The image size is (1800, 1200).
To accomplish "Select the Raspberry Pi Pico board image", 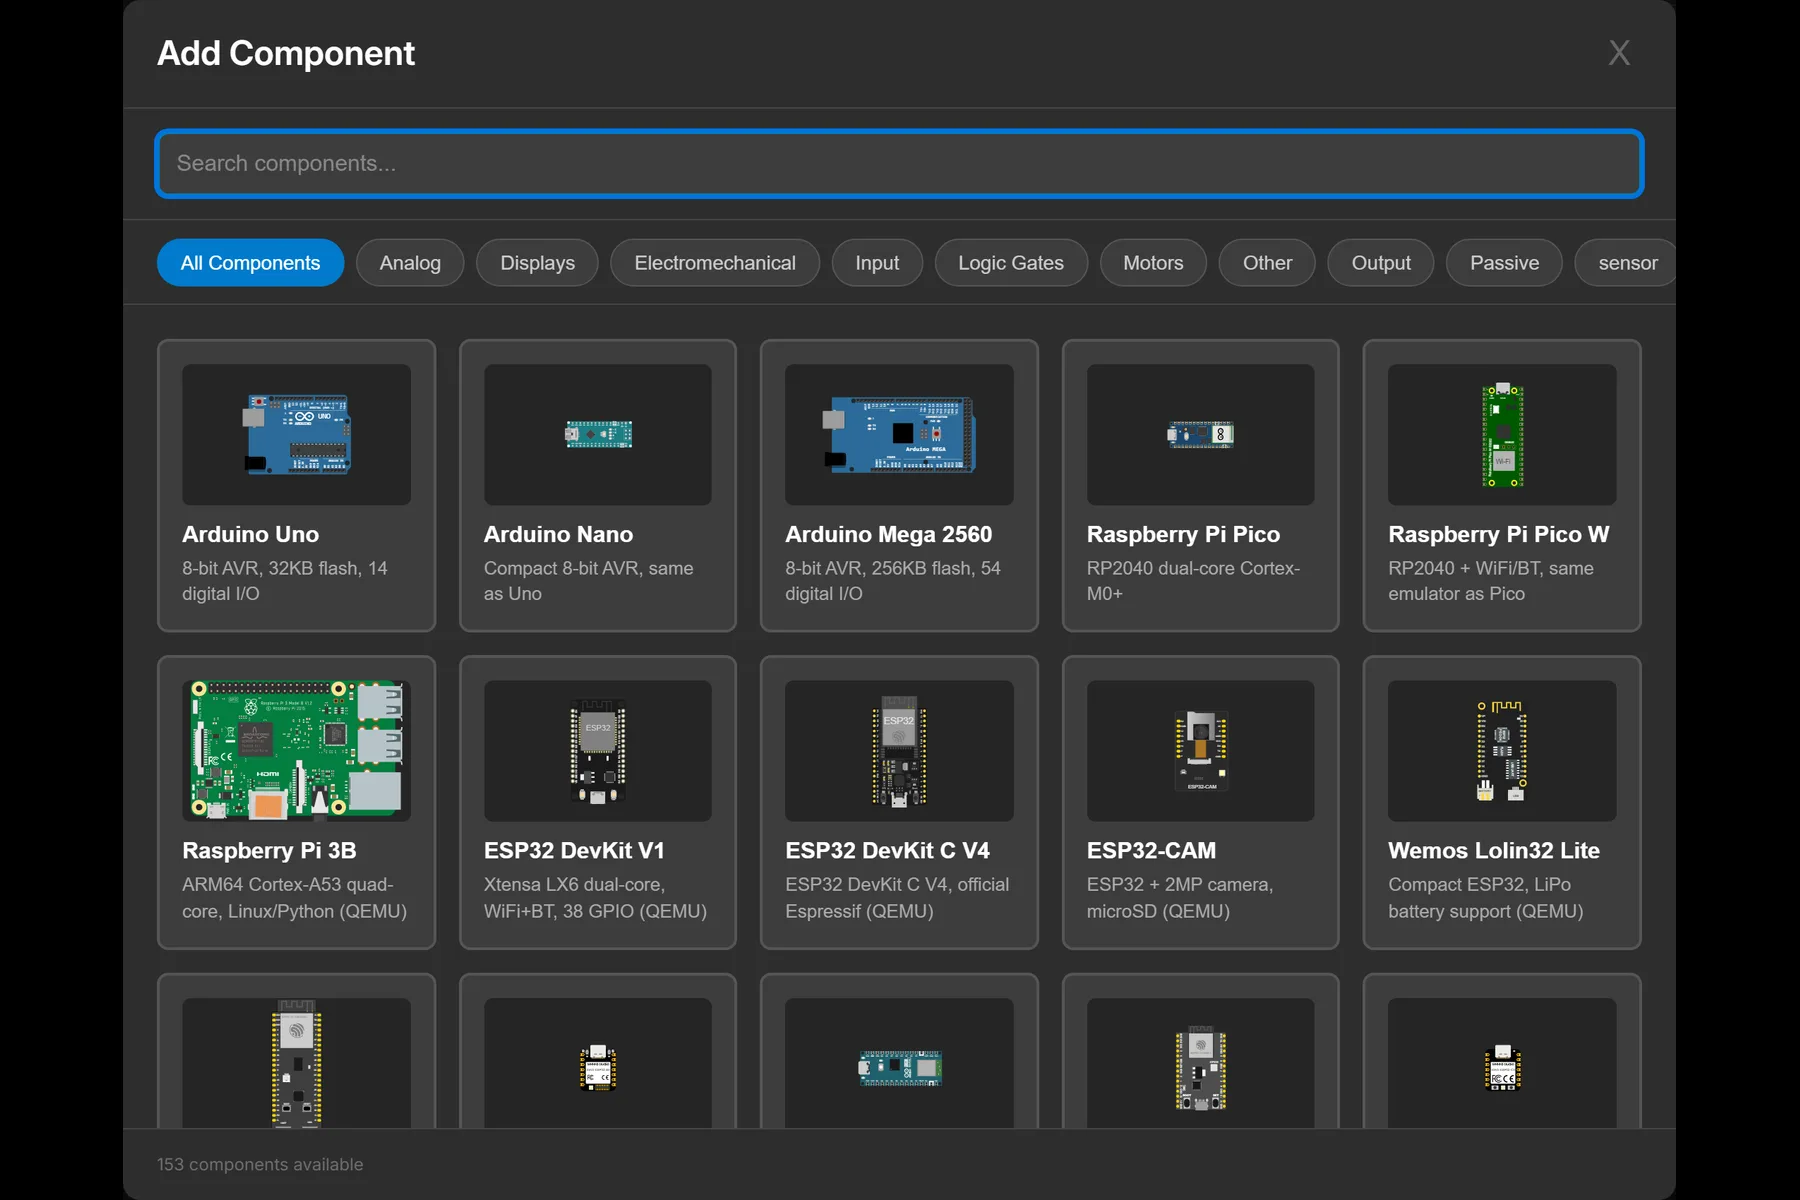I will [1200, 434].
